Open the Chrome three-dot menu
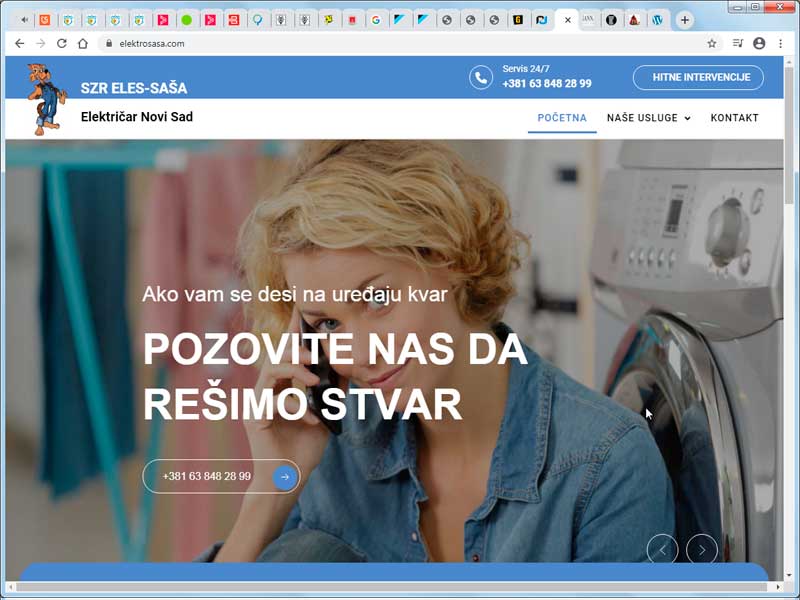Screen dimensions: 800x600 point(781,44)
